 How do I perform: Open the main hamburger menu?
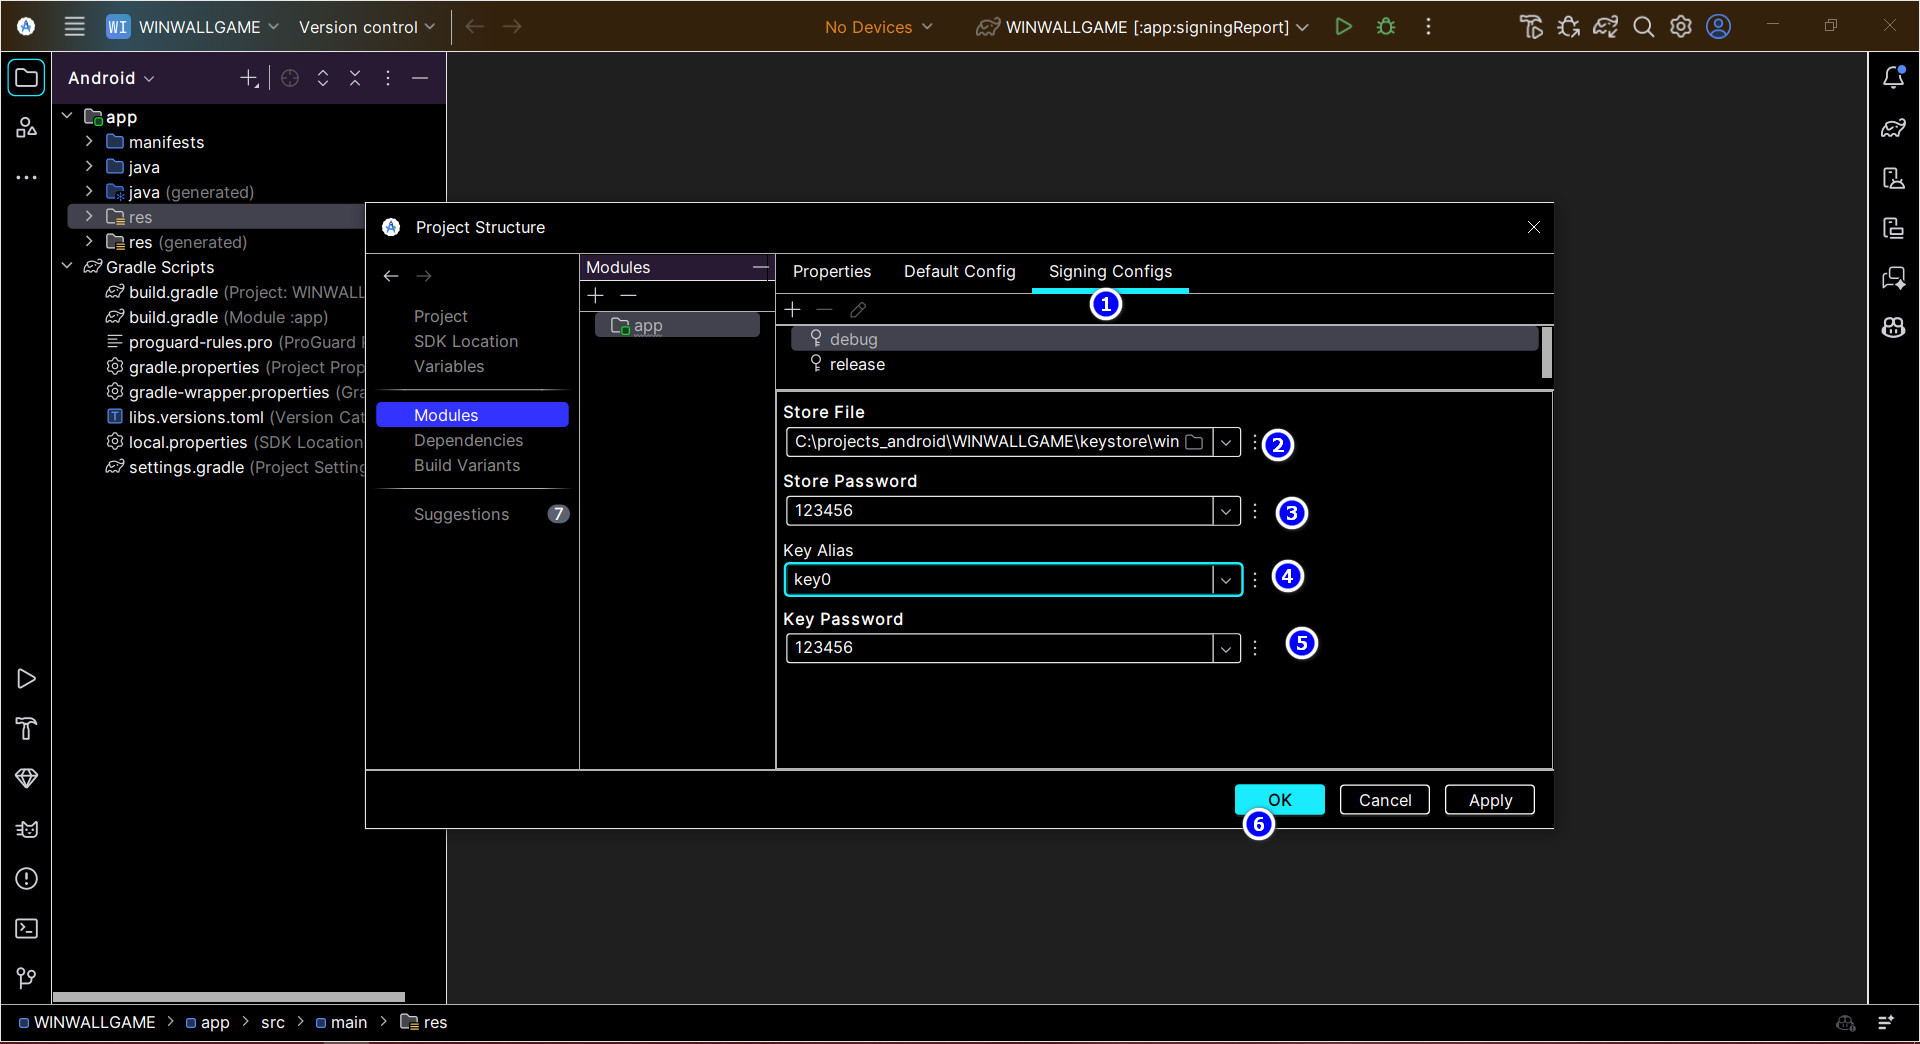tap(74, 27)
